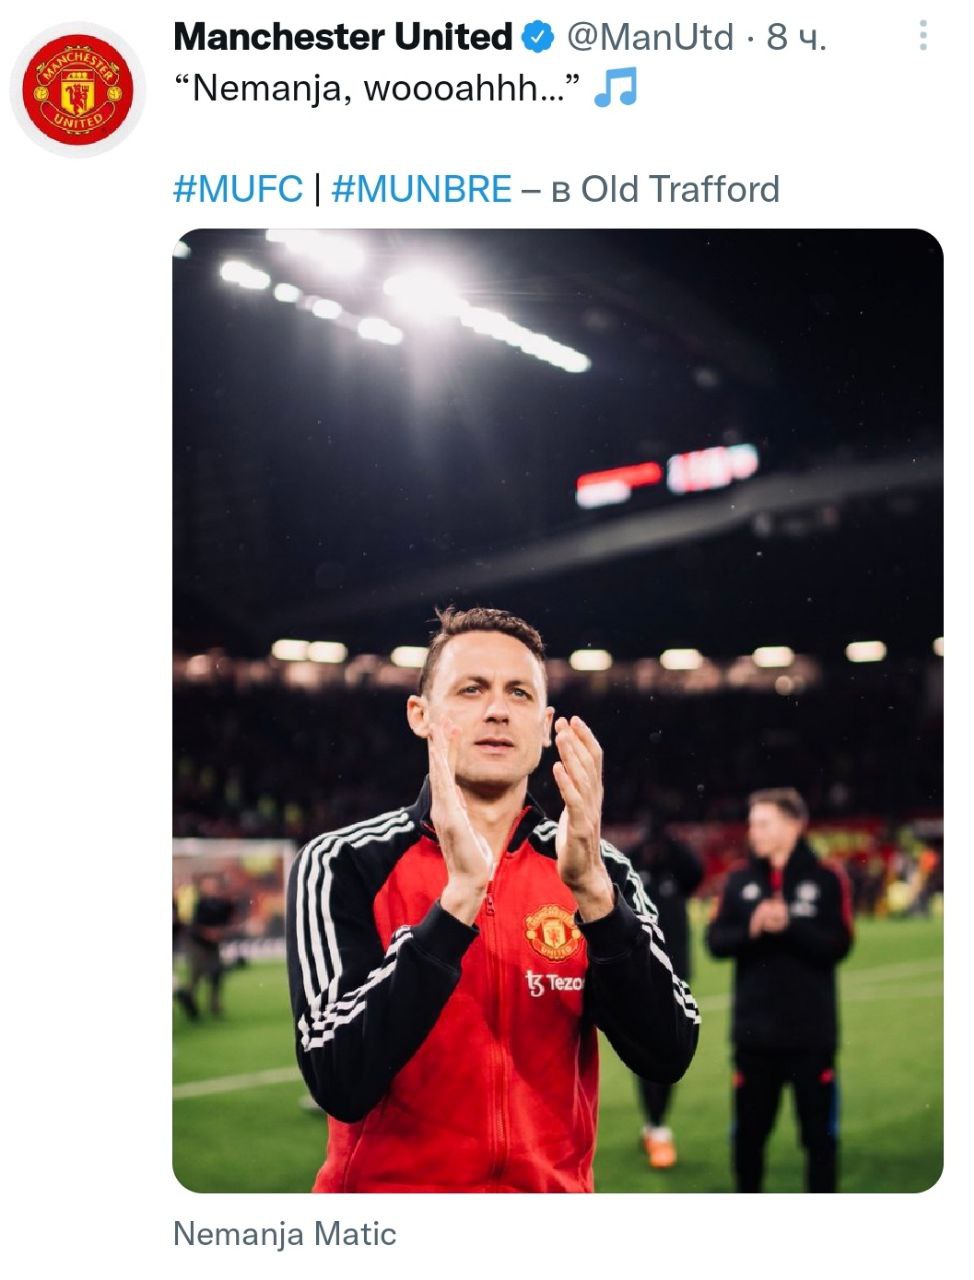Click the blue verified badge
Viewport: 974px width, 1280px height.
click(538, 38)
